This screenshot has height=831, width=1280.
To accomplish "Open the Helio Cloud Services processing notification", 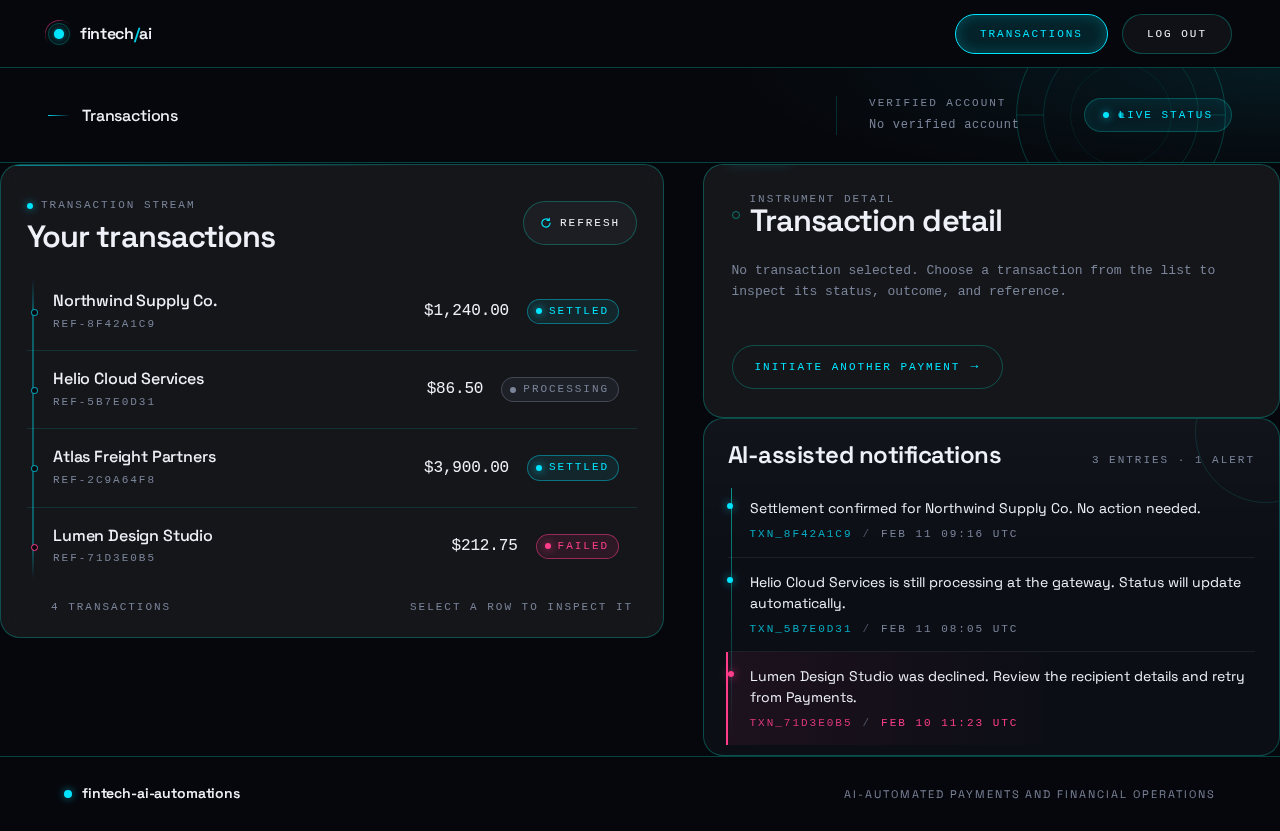I will click(x=992, y=605).
